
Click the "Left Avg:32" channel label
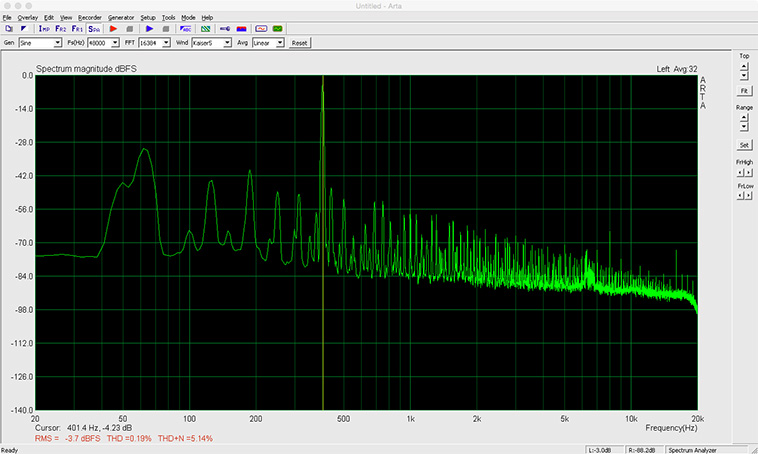[x=677, y=69]
